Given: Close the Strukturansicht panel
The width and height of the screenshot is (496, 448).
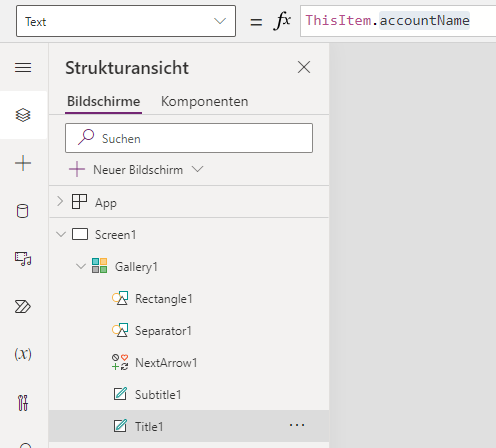Looking at the screenshot, I should 304,67.
